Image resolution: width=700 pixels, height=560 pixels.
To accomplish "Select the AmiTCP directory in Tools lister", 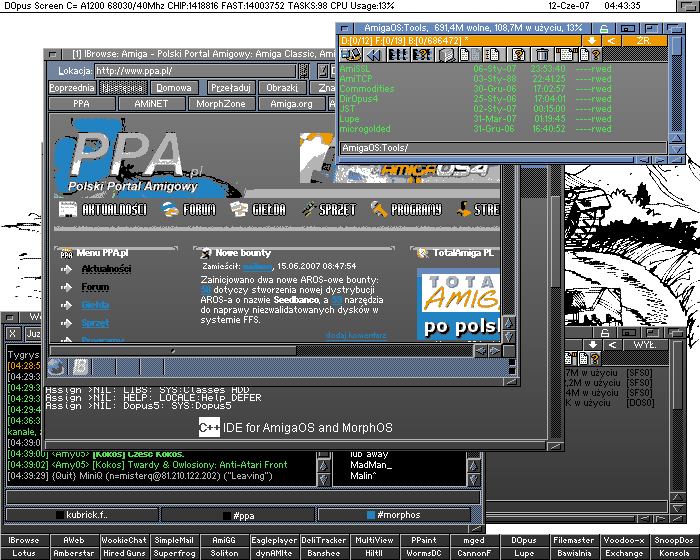I will point(356,79).
